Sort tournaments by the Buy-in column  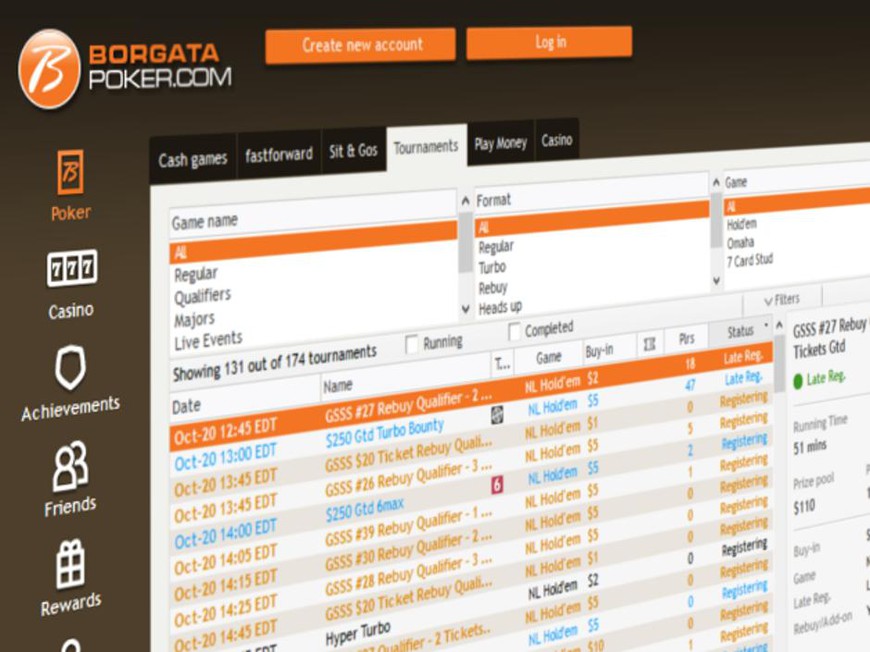[608, 349]
